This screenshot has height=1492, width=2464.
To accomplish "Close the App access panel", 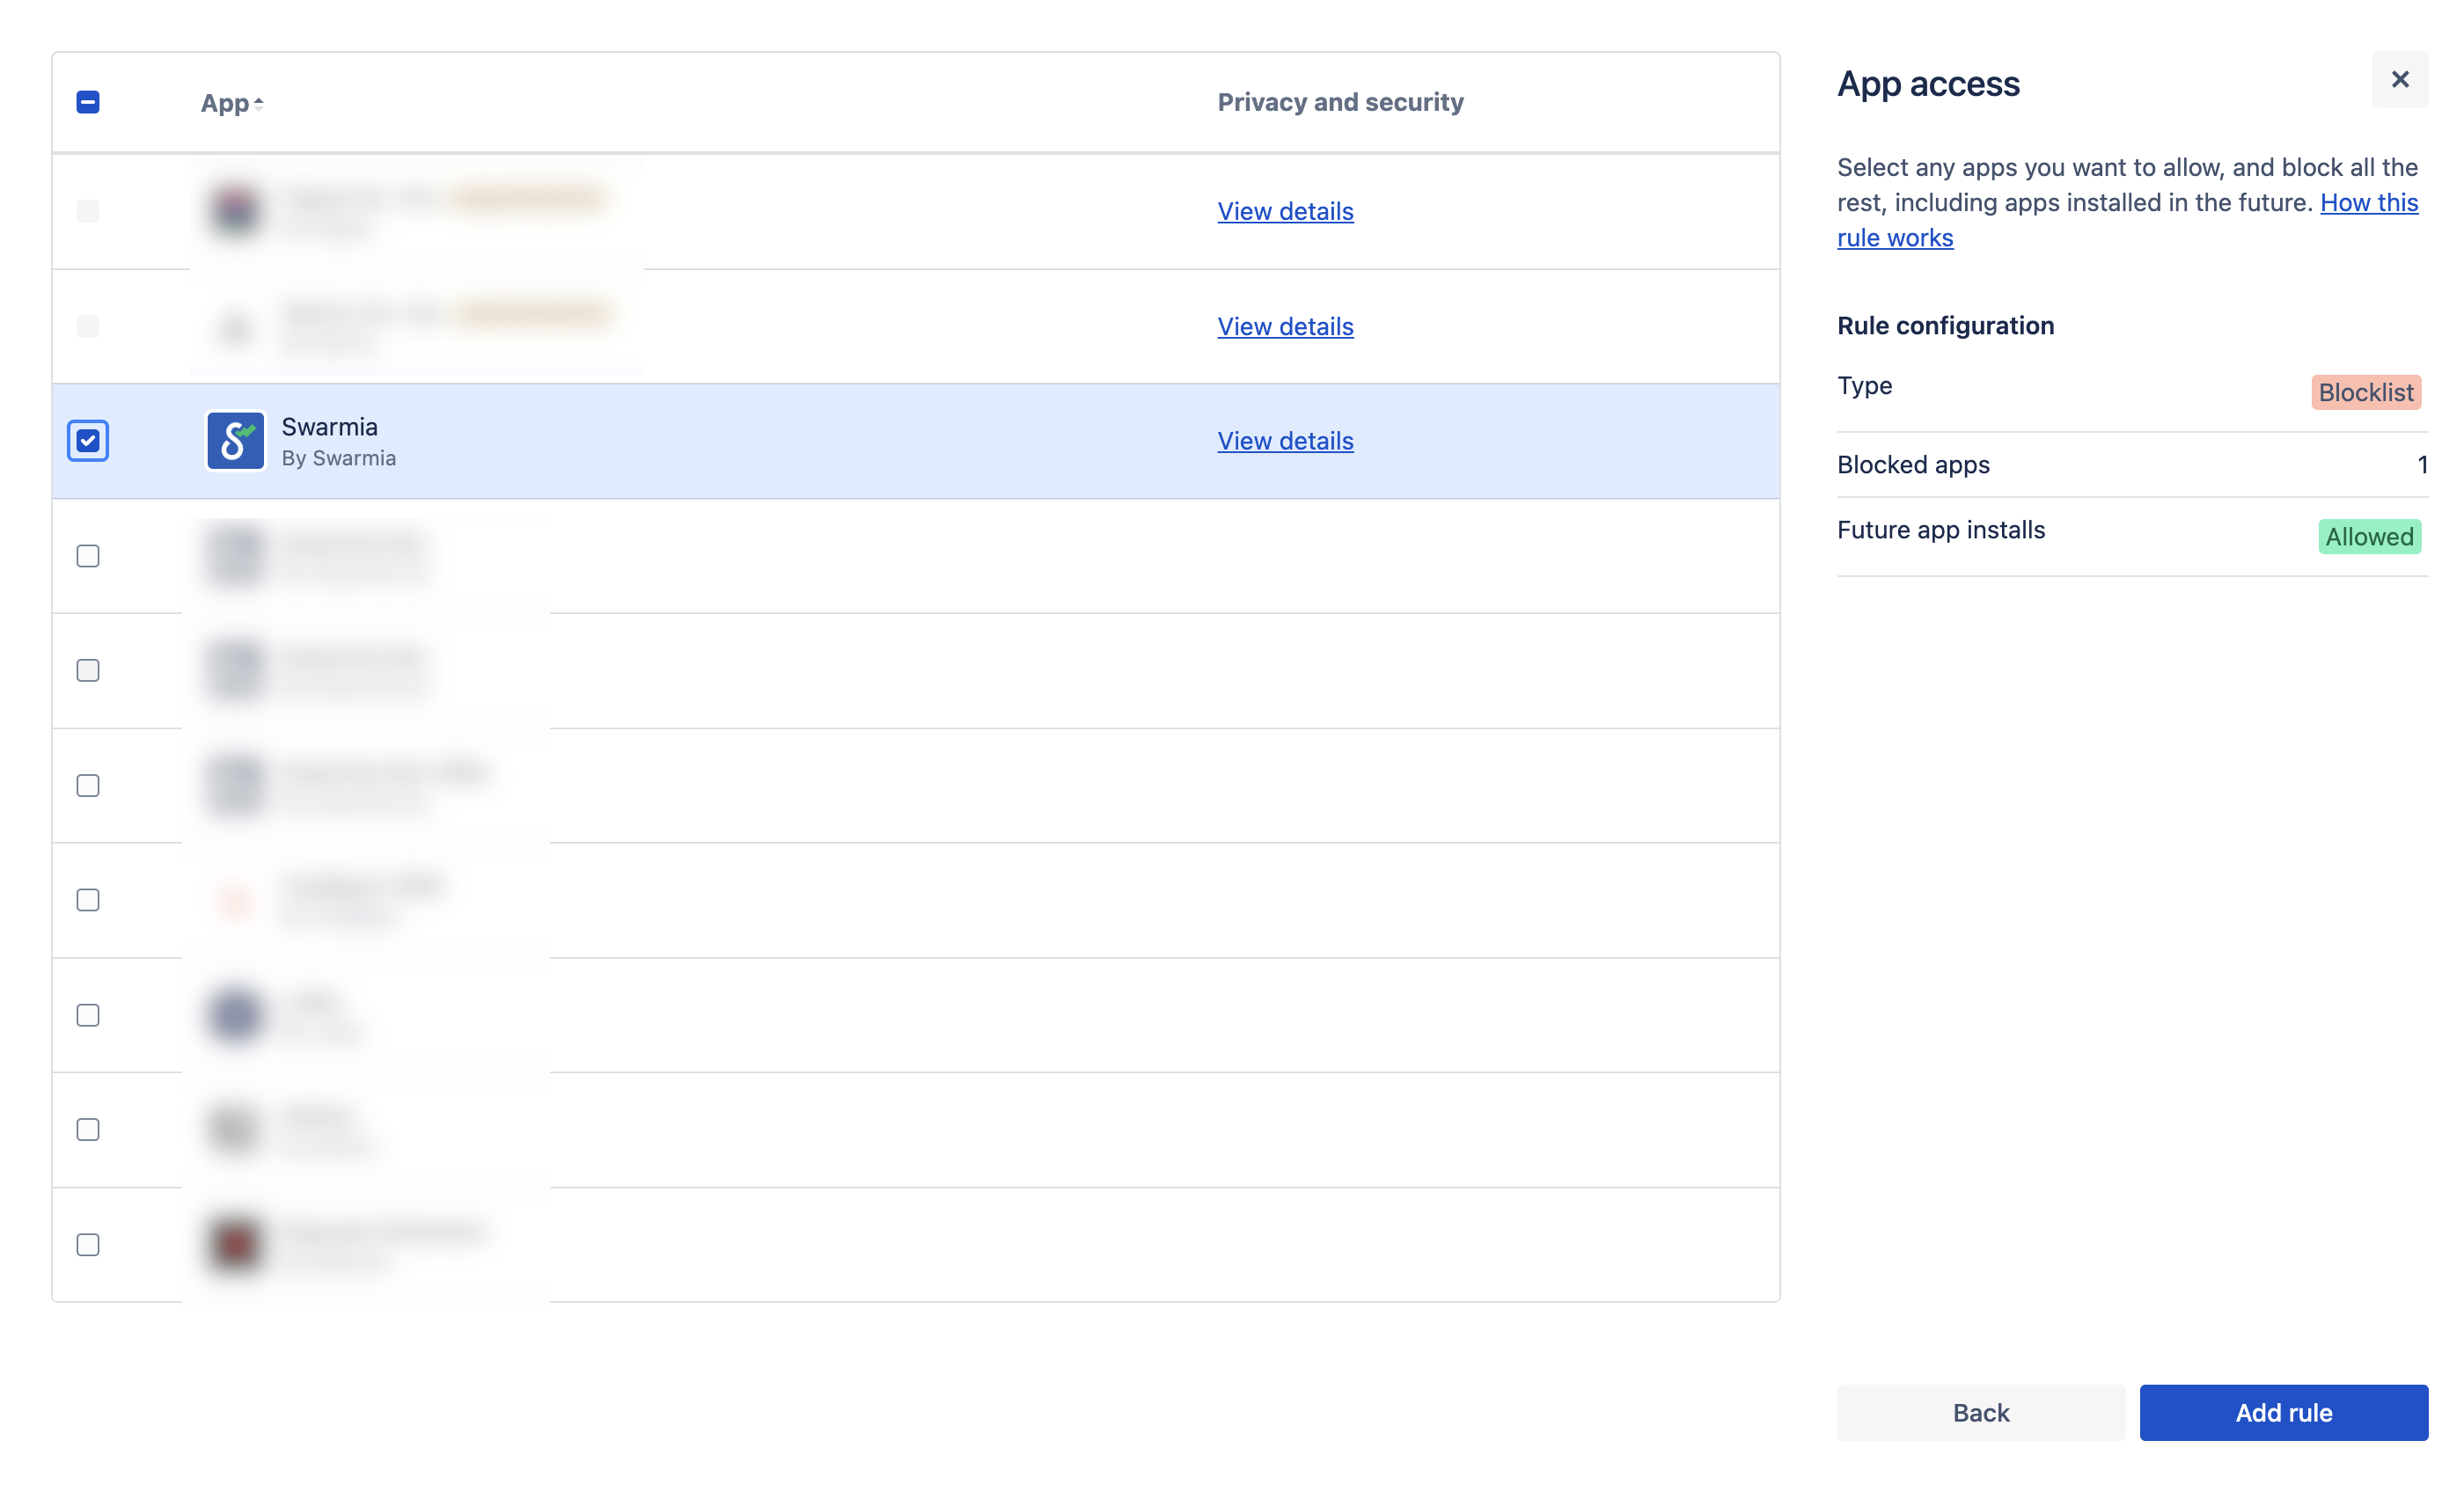I will point(2399,80).
